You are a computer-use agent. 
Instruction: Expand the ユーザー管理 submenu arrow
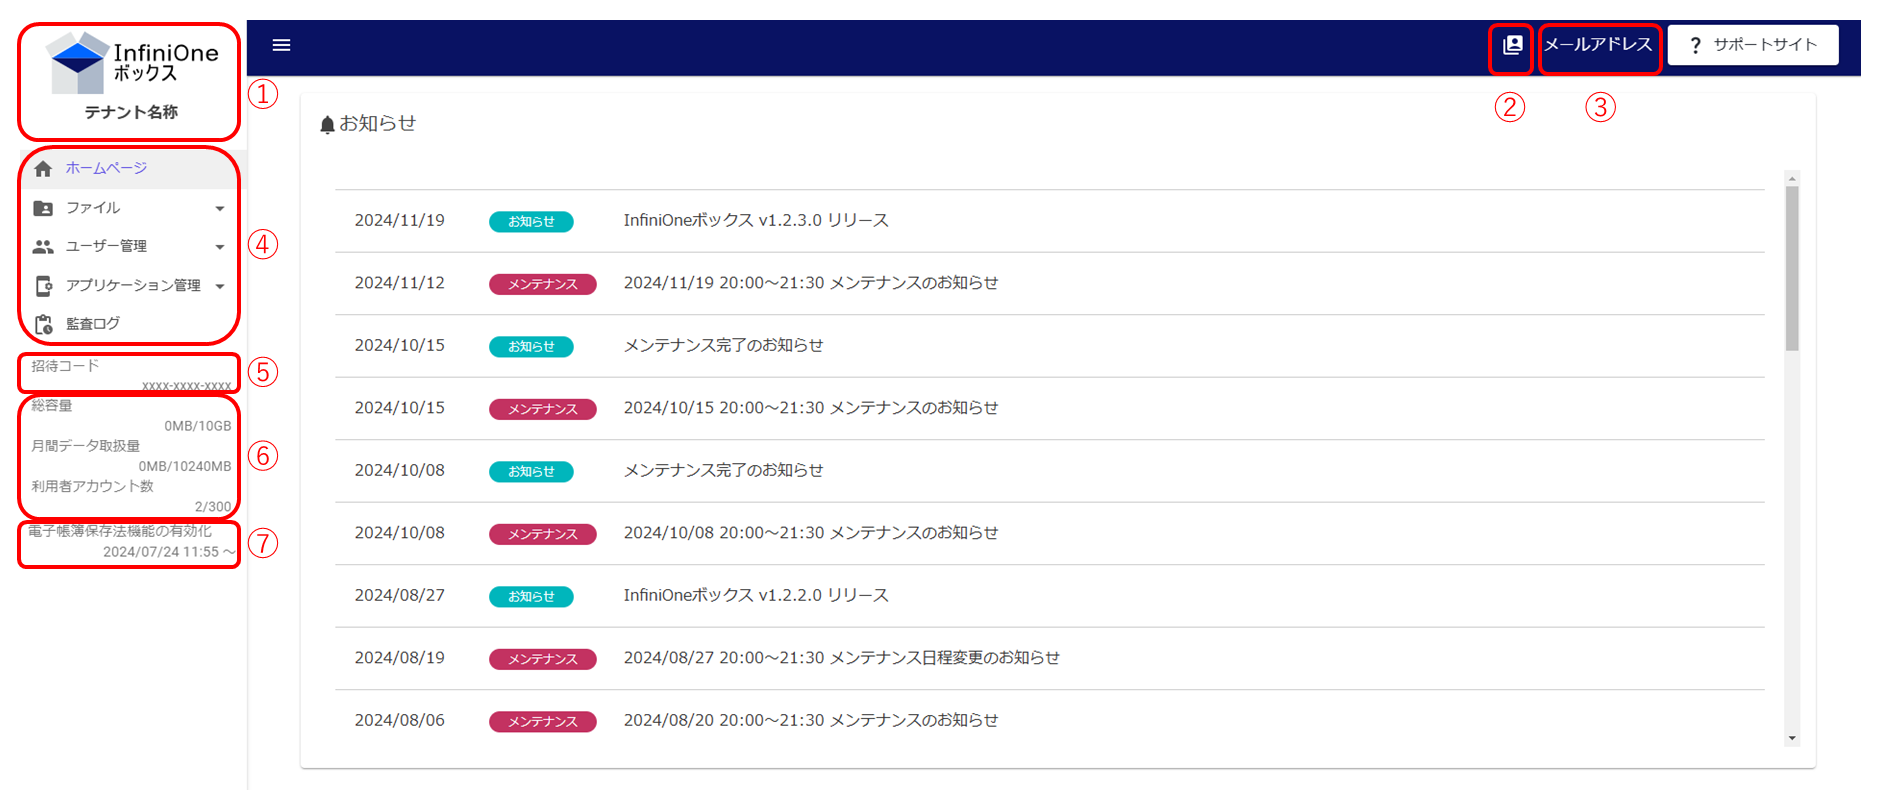pyautogui.click(x=220, y=247)
